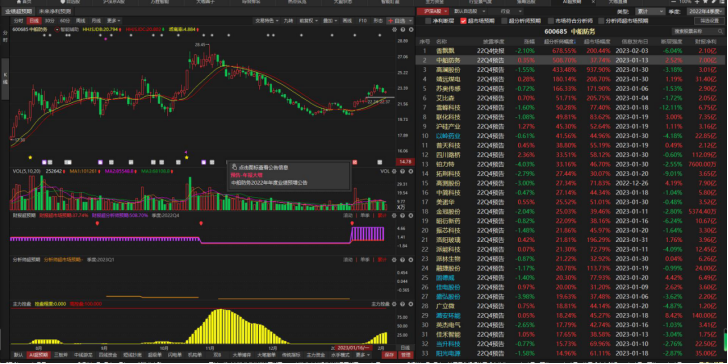Open main chart settings gear icon
Viewport: 728px width, 364px height.
pos(394,29)
